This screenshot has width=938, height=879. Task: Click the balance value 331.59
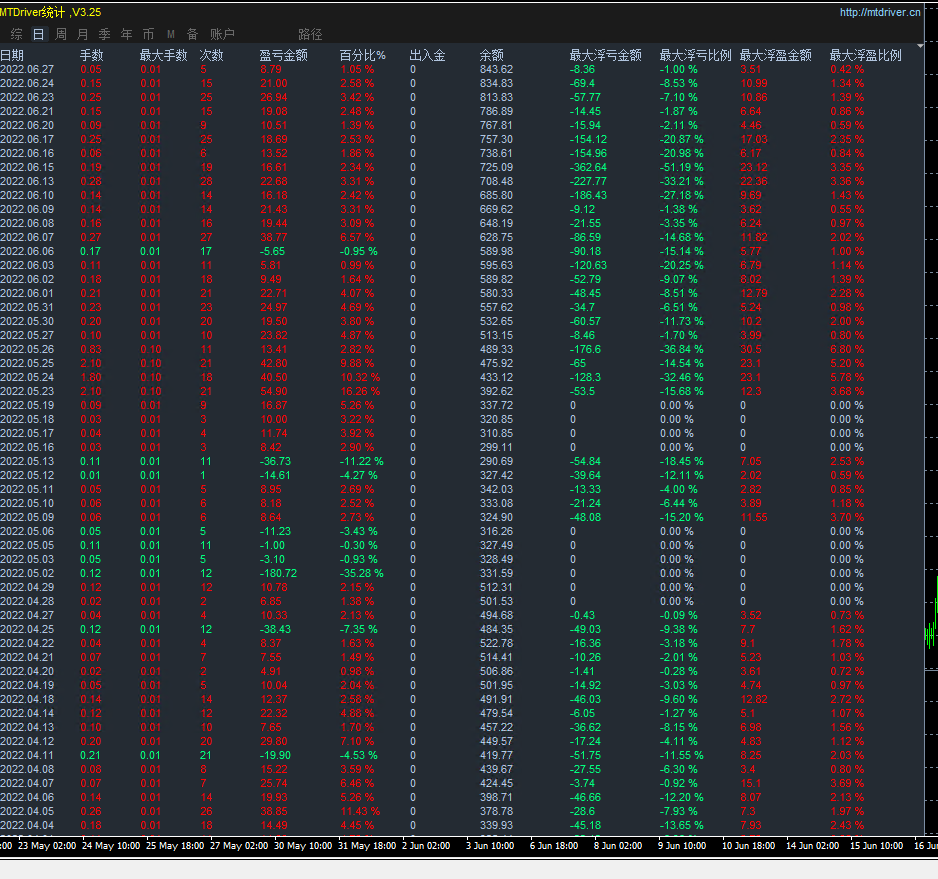496,573
